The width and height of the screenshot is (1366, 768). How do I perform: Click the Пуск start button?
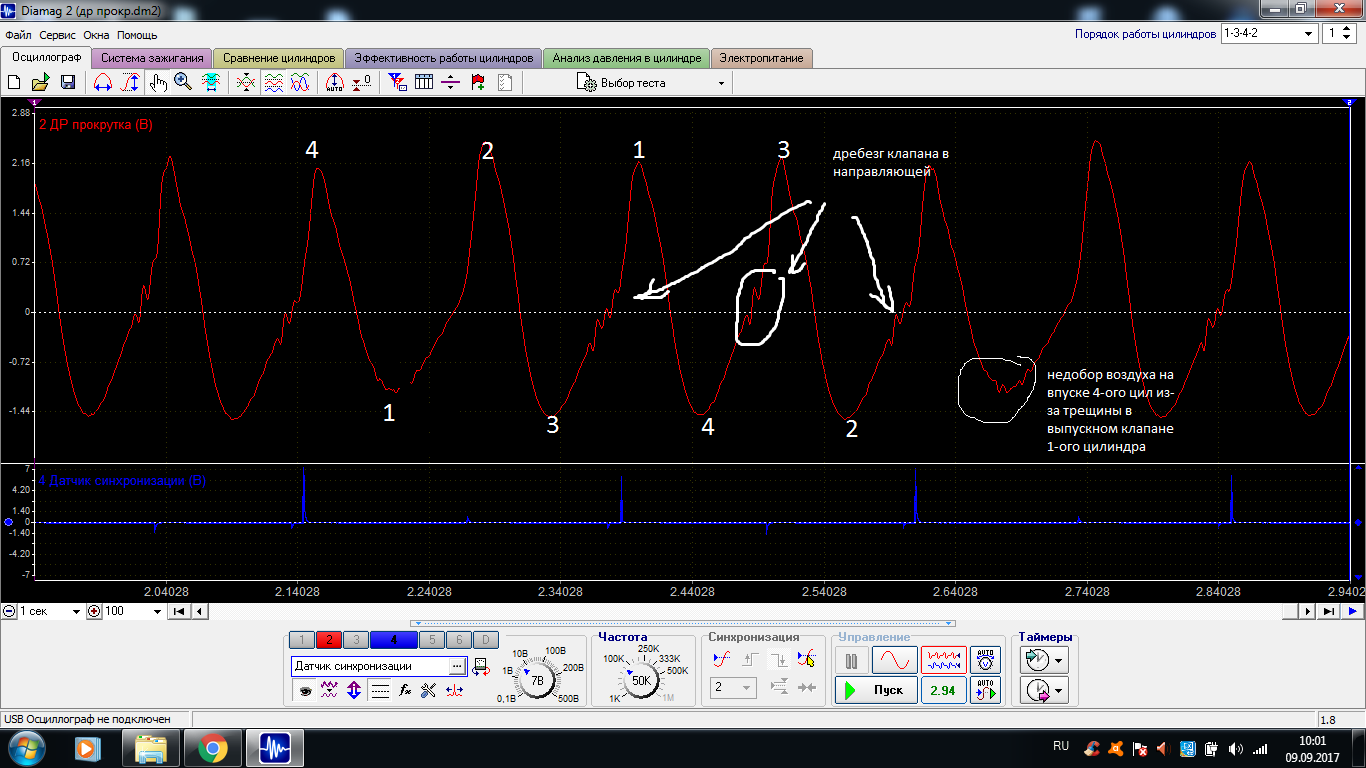click(x=876, y=690)
